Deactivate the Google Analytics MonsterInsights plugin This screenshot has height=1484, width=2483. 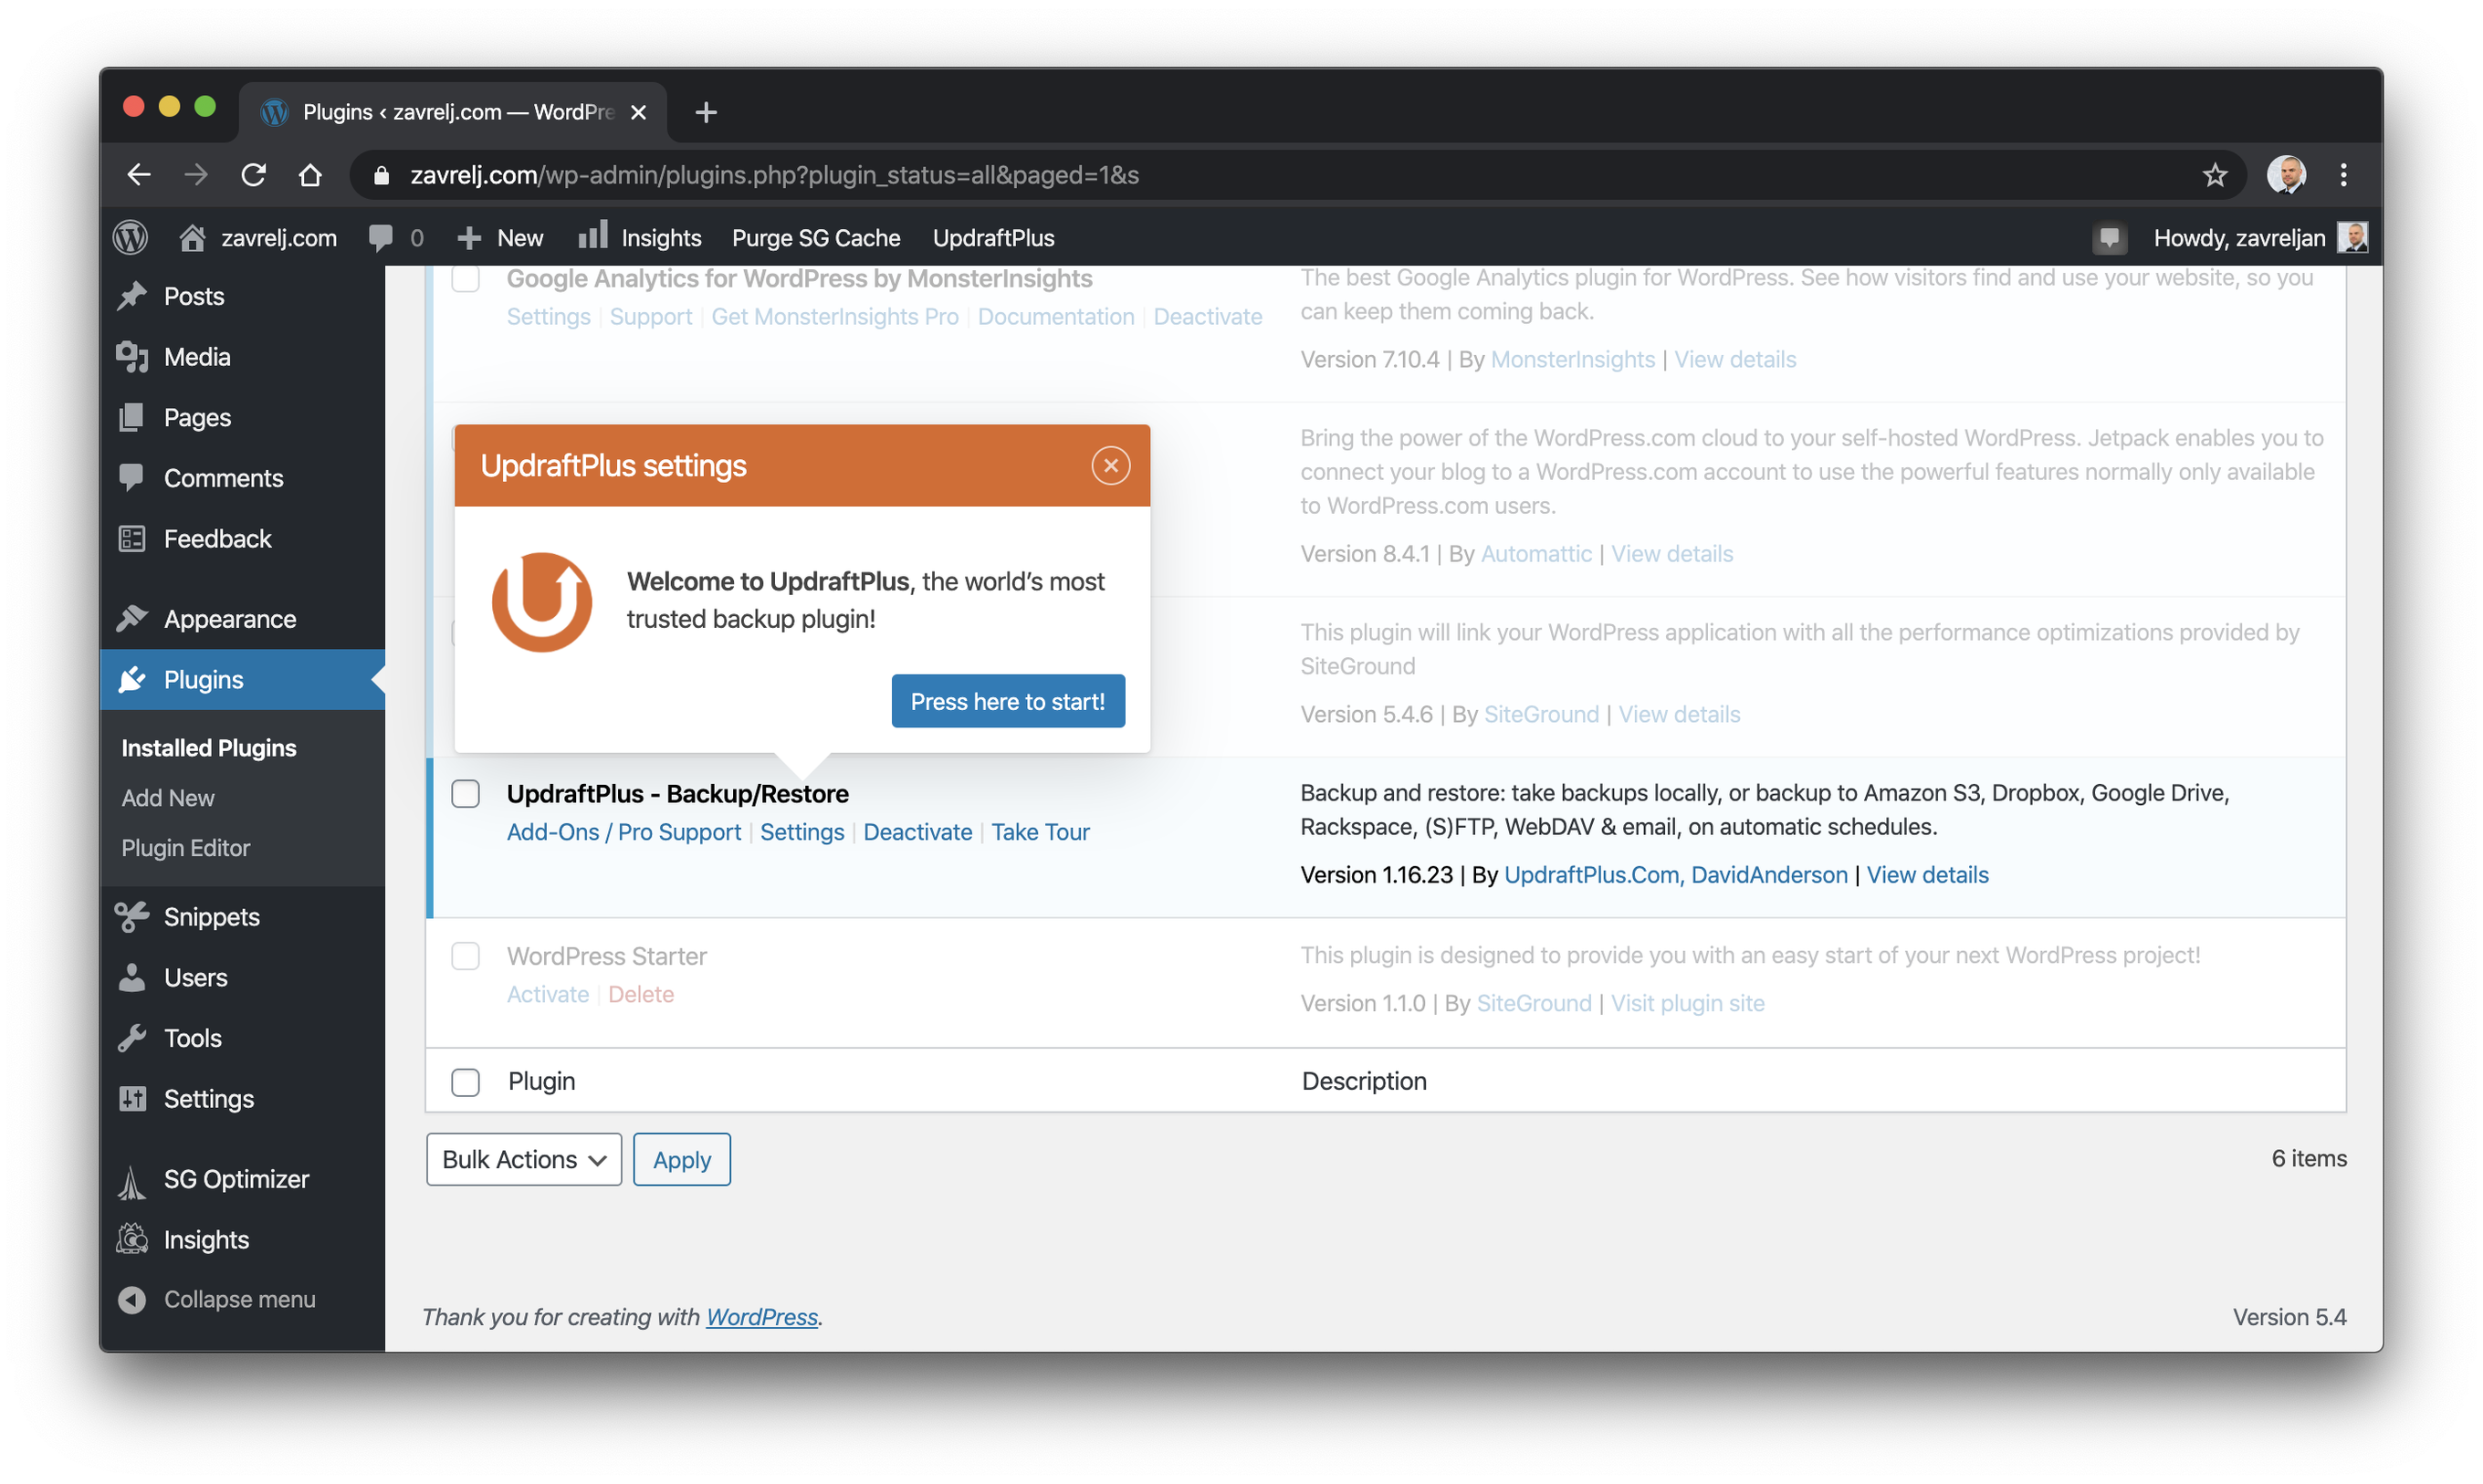(1207, 317)
